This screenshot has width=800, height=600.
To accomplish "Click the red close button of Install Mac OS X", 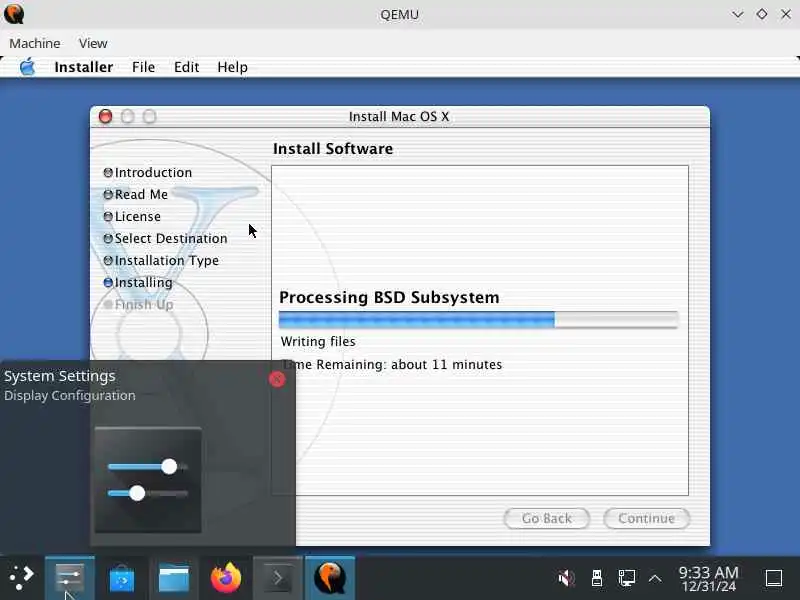I will [106, 116].
